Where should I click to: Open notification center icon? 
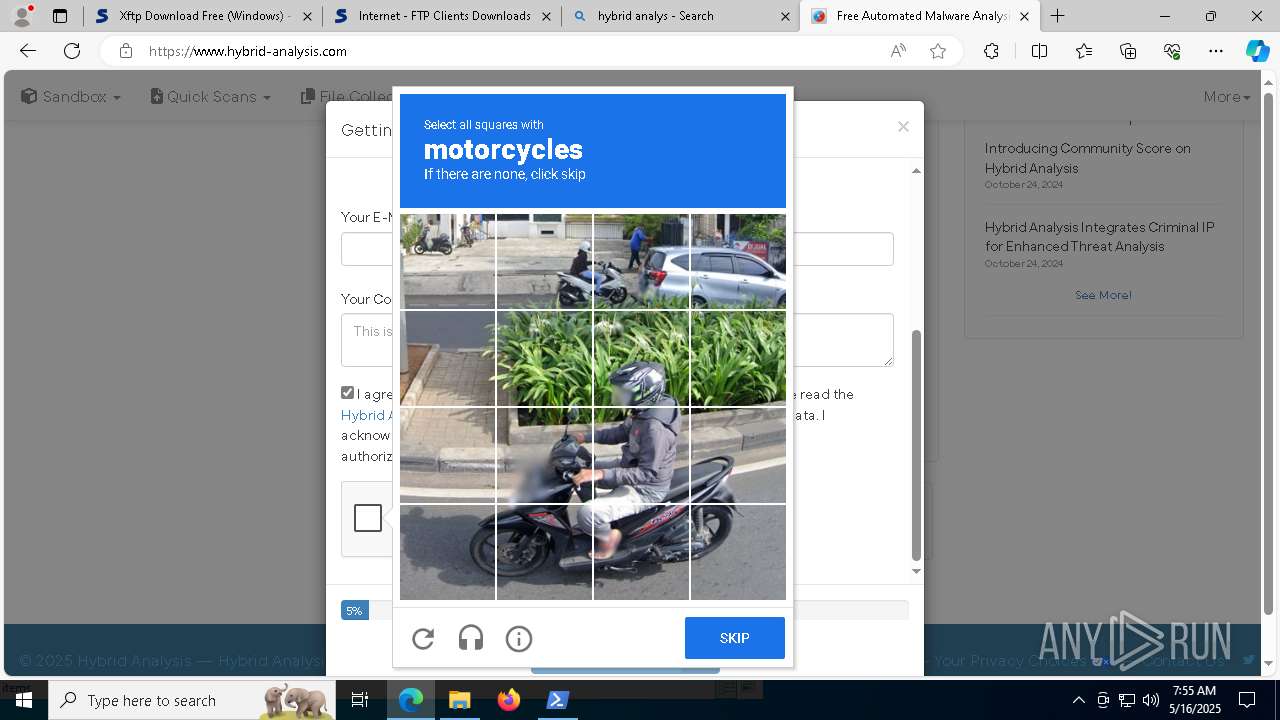point(1247,700)
